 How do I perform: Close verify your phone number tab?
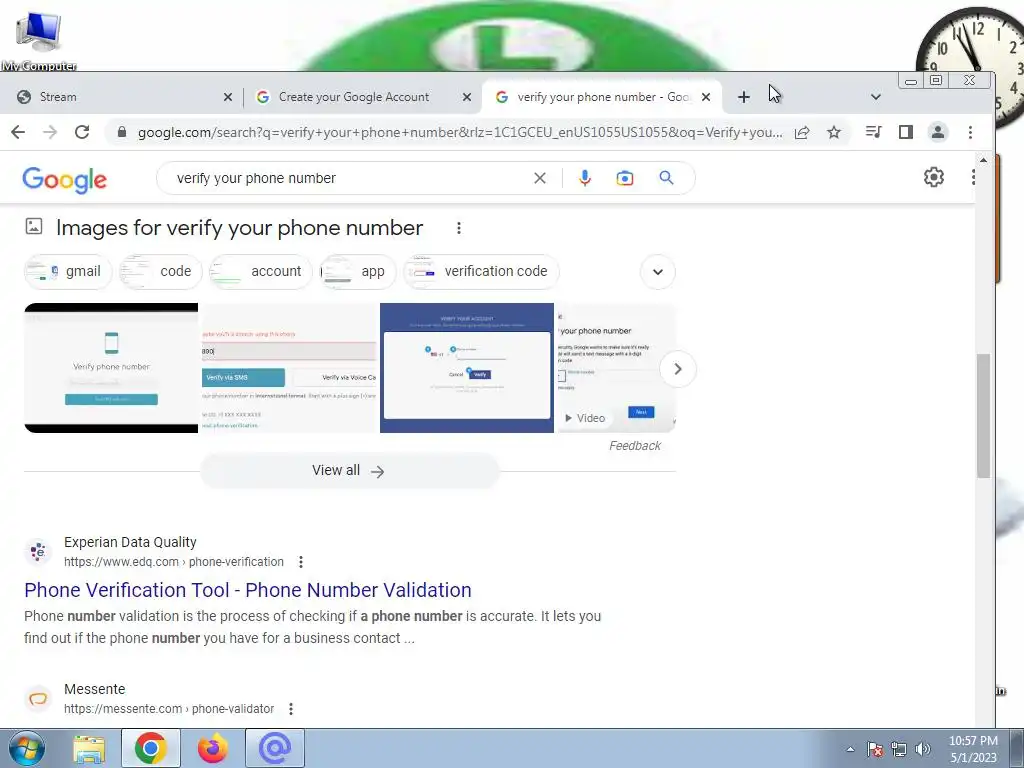705,97
